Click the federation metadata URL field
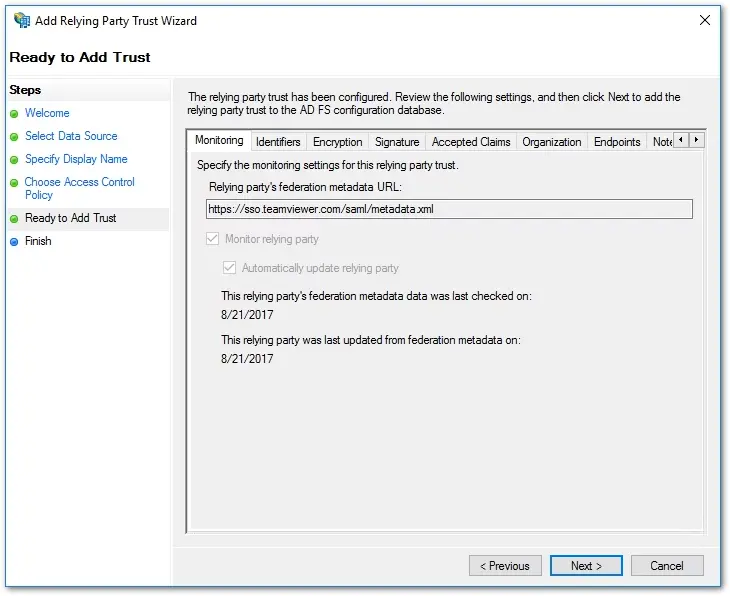This screenshot has height=596, width=730. [x=449, y=209]
